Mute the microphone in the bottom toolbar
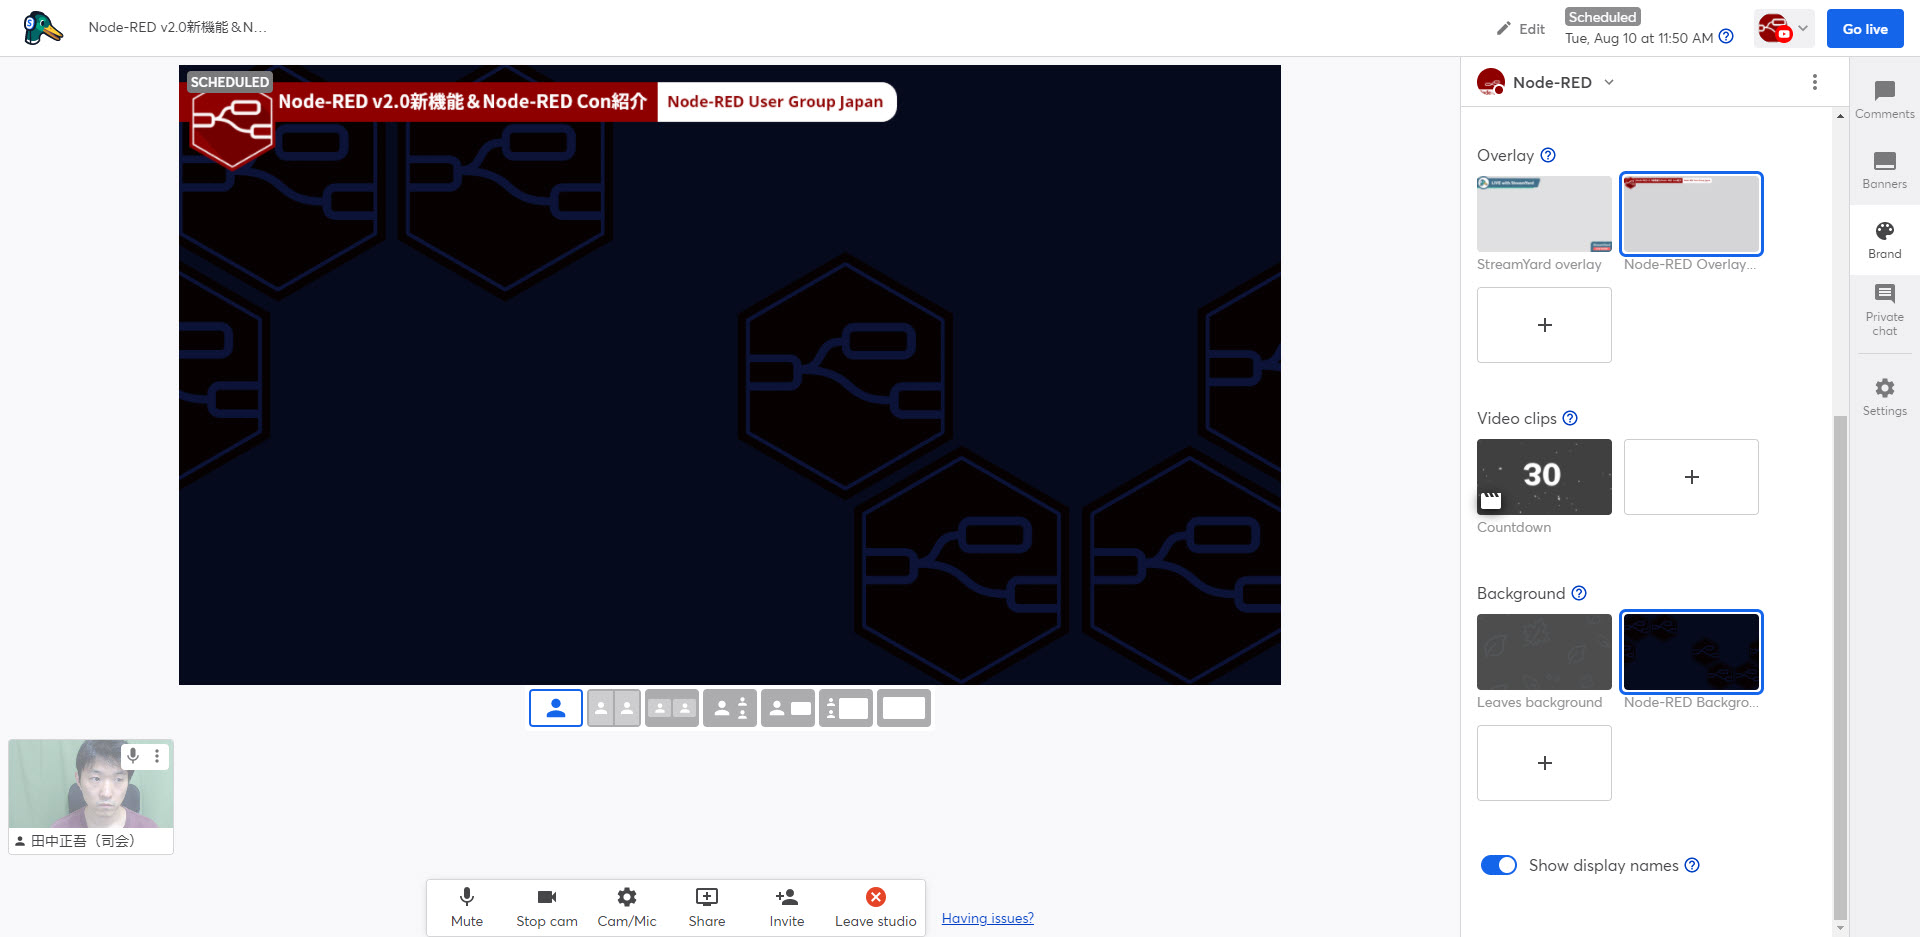 pos(466,906)
